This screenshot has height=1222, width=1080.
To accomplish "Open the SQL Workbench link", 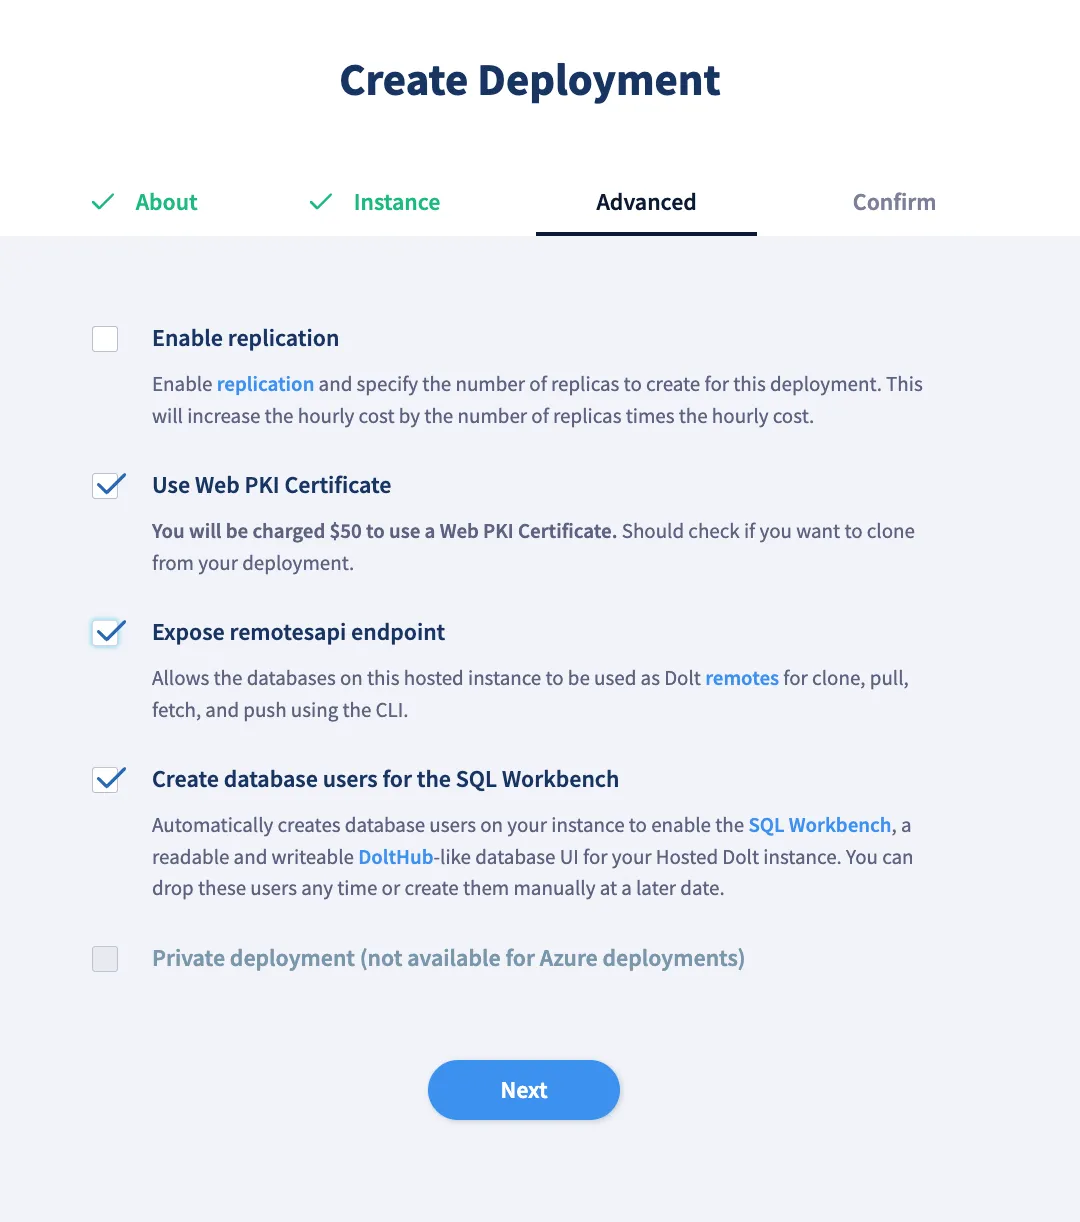I will coord(820,825).
